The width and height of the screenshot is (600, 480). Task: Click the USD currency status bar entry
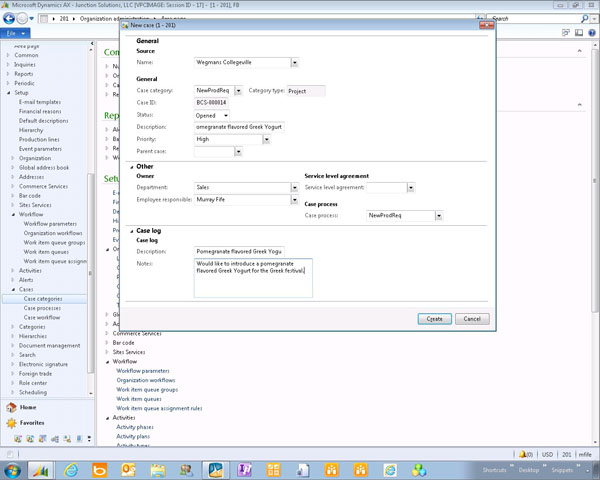pos(547,454)
